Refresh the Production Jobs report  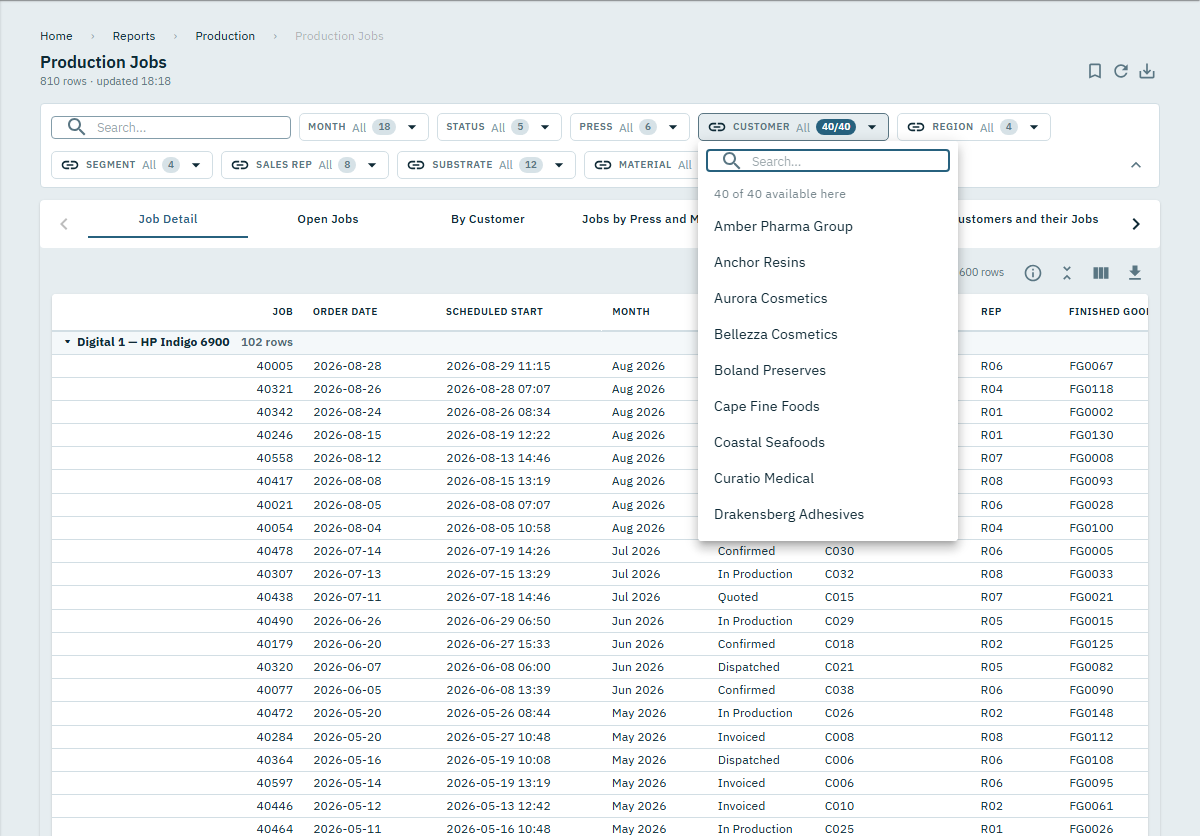(x=1121, y=71)
